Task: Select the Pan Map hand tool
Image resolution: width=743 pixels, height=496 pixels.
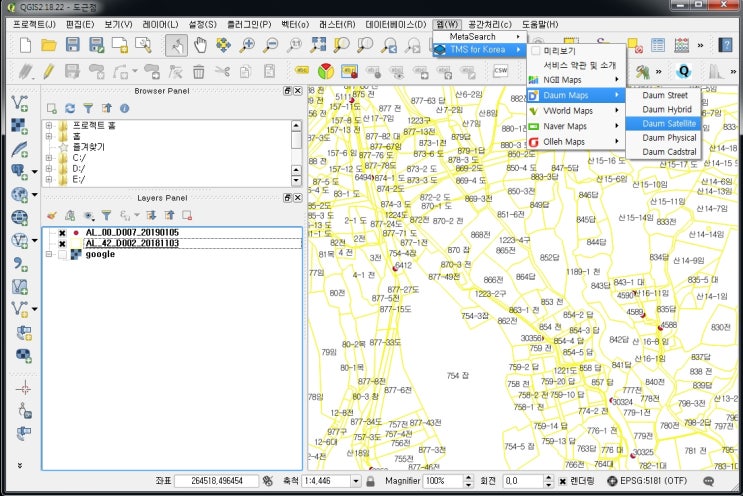Action: coord(200,45)
